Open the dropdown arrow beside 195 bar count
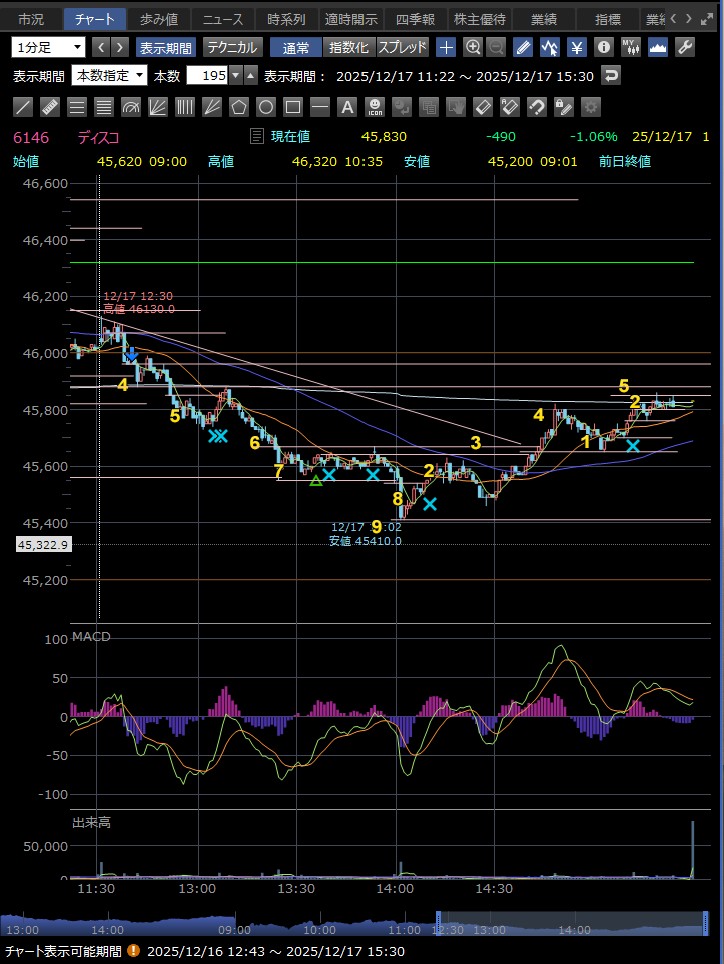Viewport: 724px width, 964px height. coord(235,76)
